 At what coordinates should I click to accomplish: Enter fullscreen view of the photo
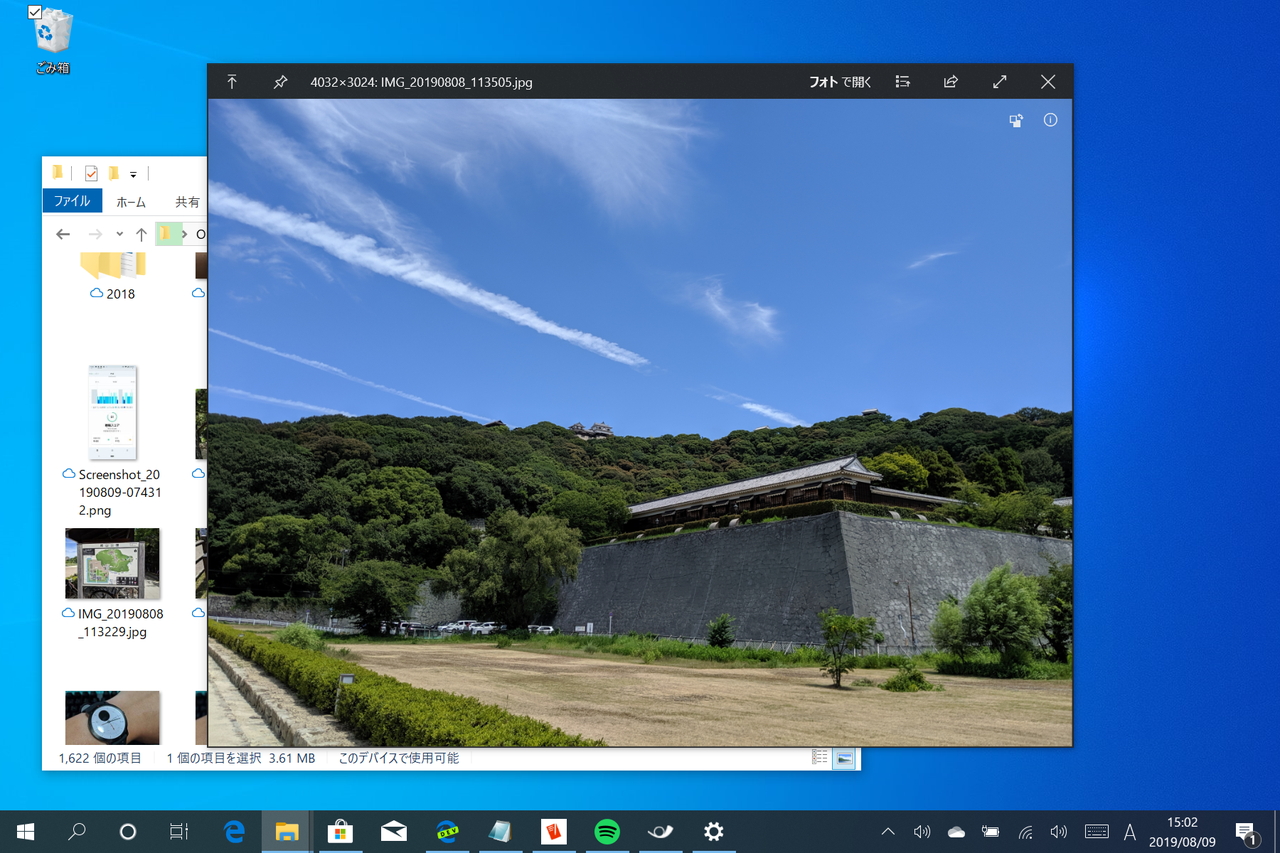pos(999,81)
